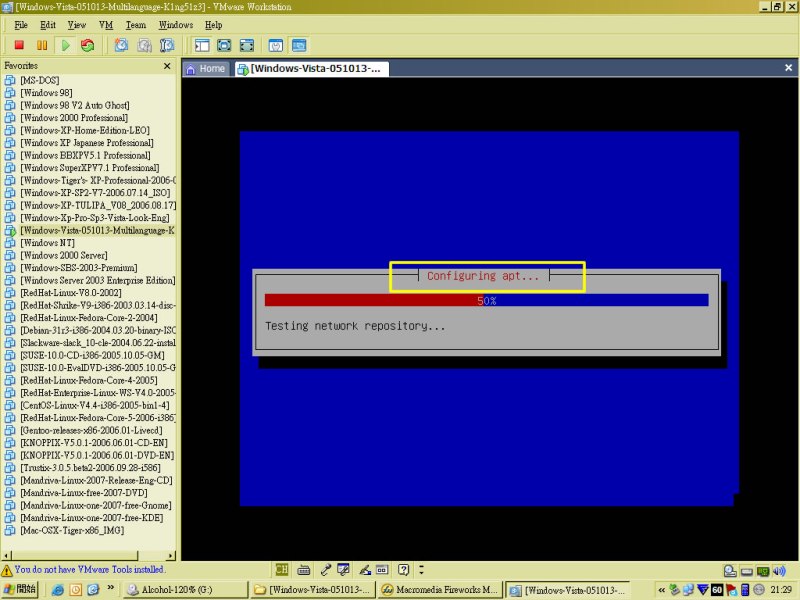The image size is (800, 600).
Task: Select [MS-DOS] in Favorites
Action: click(40, 80)
